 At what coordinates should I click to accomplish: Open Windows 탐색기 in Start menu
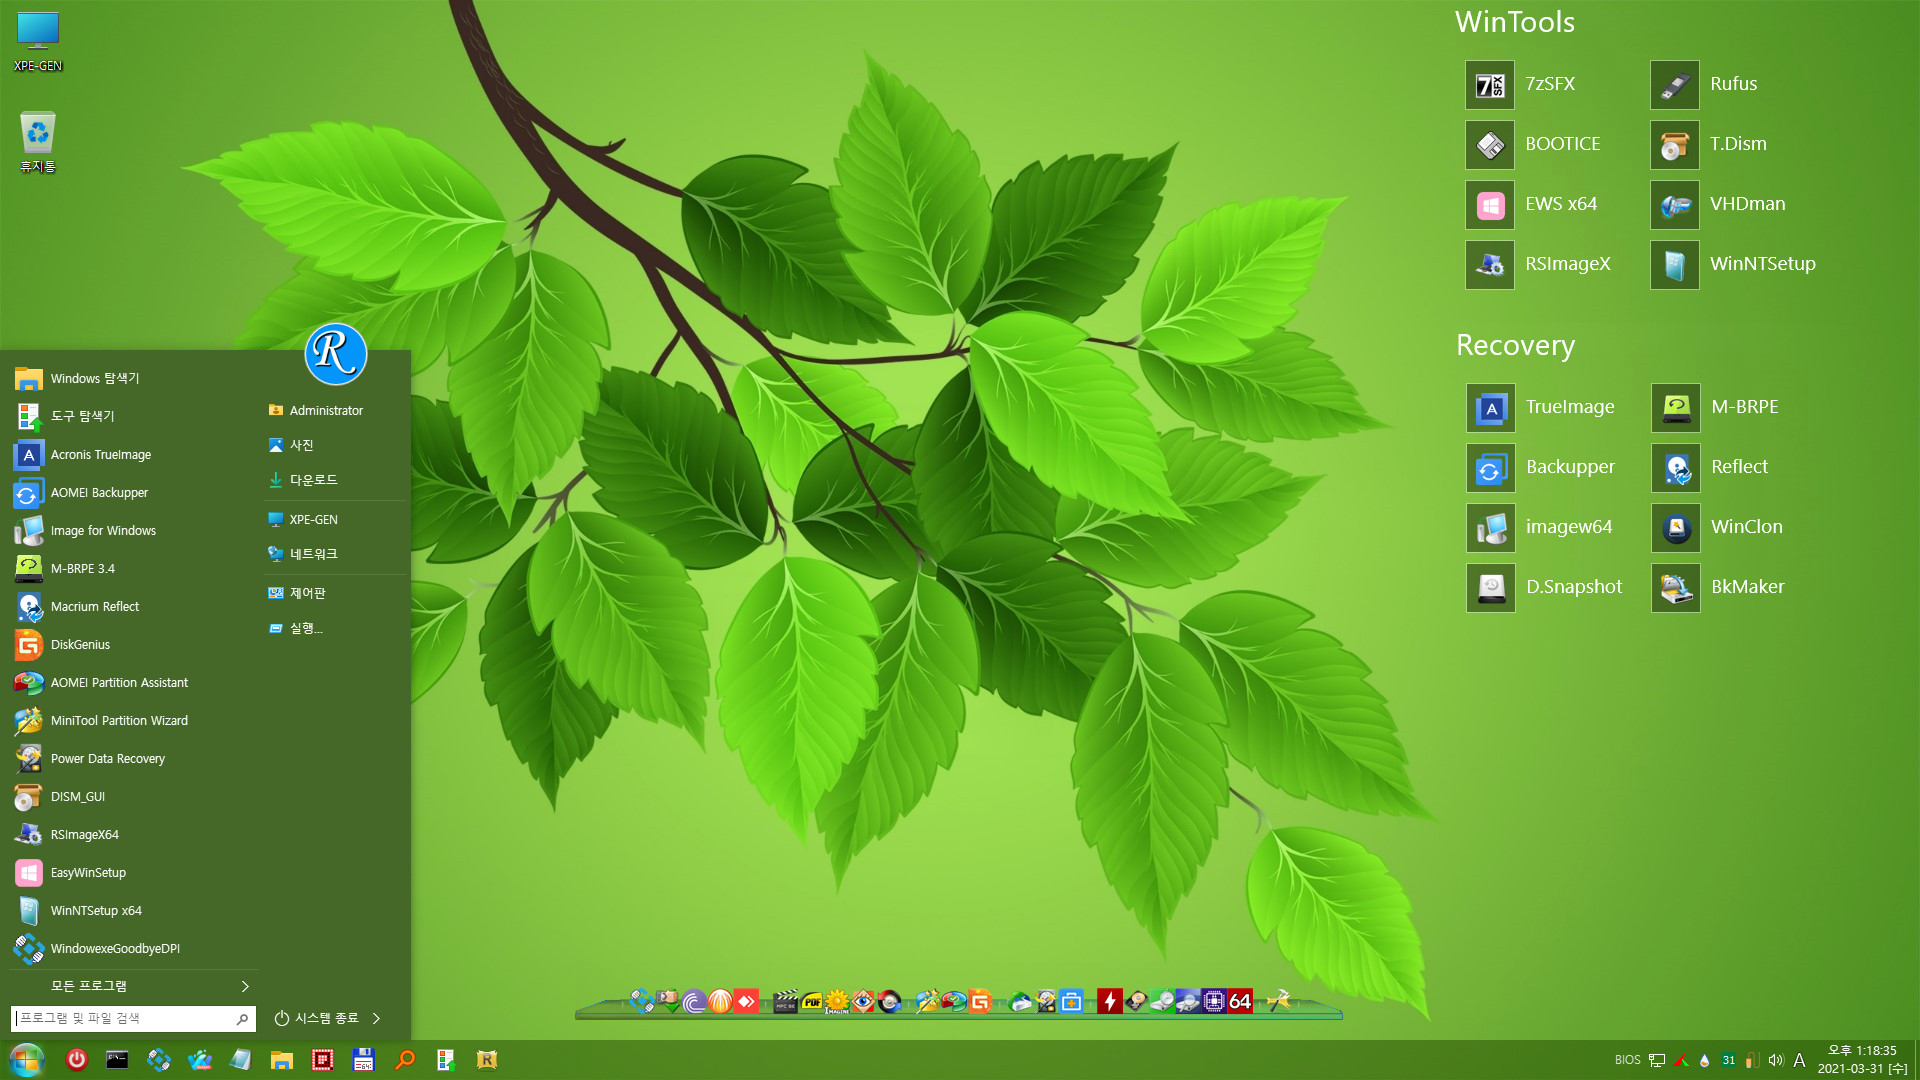tap(134, 379)
